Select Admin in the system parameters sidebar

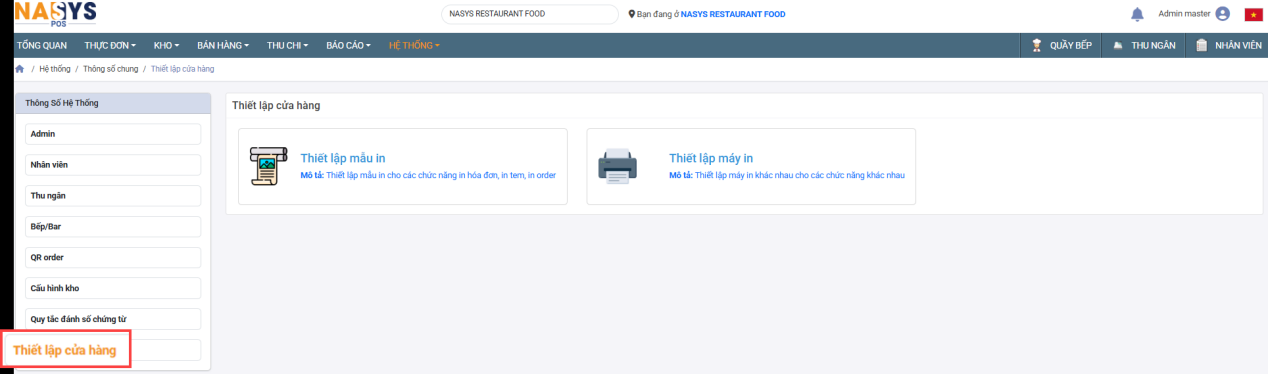[x=113, y=134]
